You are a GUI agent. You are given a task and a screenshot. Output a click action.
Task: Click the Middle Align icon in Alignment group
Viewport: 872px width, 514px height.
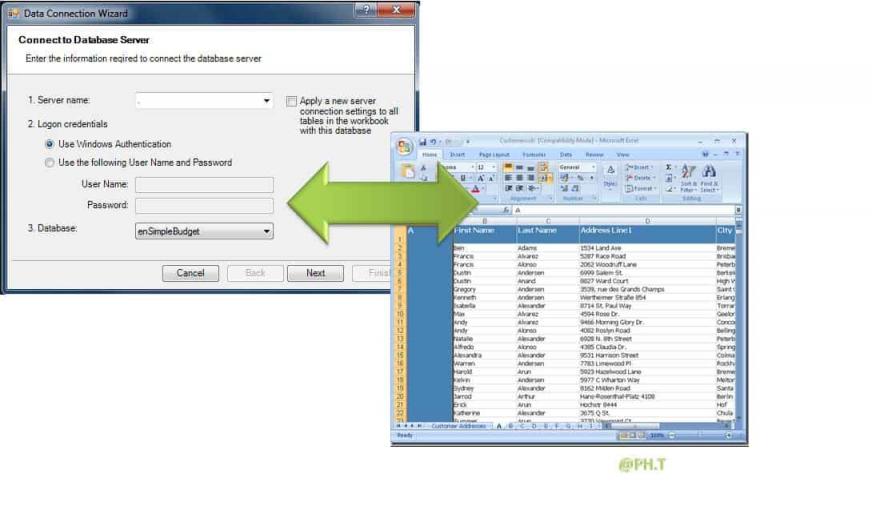click(x=519, y=167)
